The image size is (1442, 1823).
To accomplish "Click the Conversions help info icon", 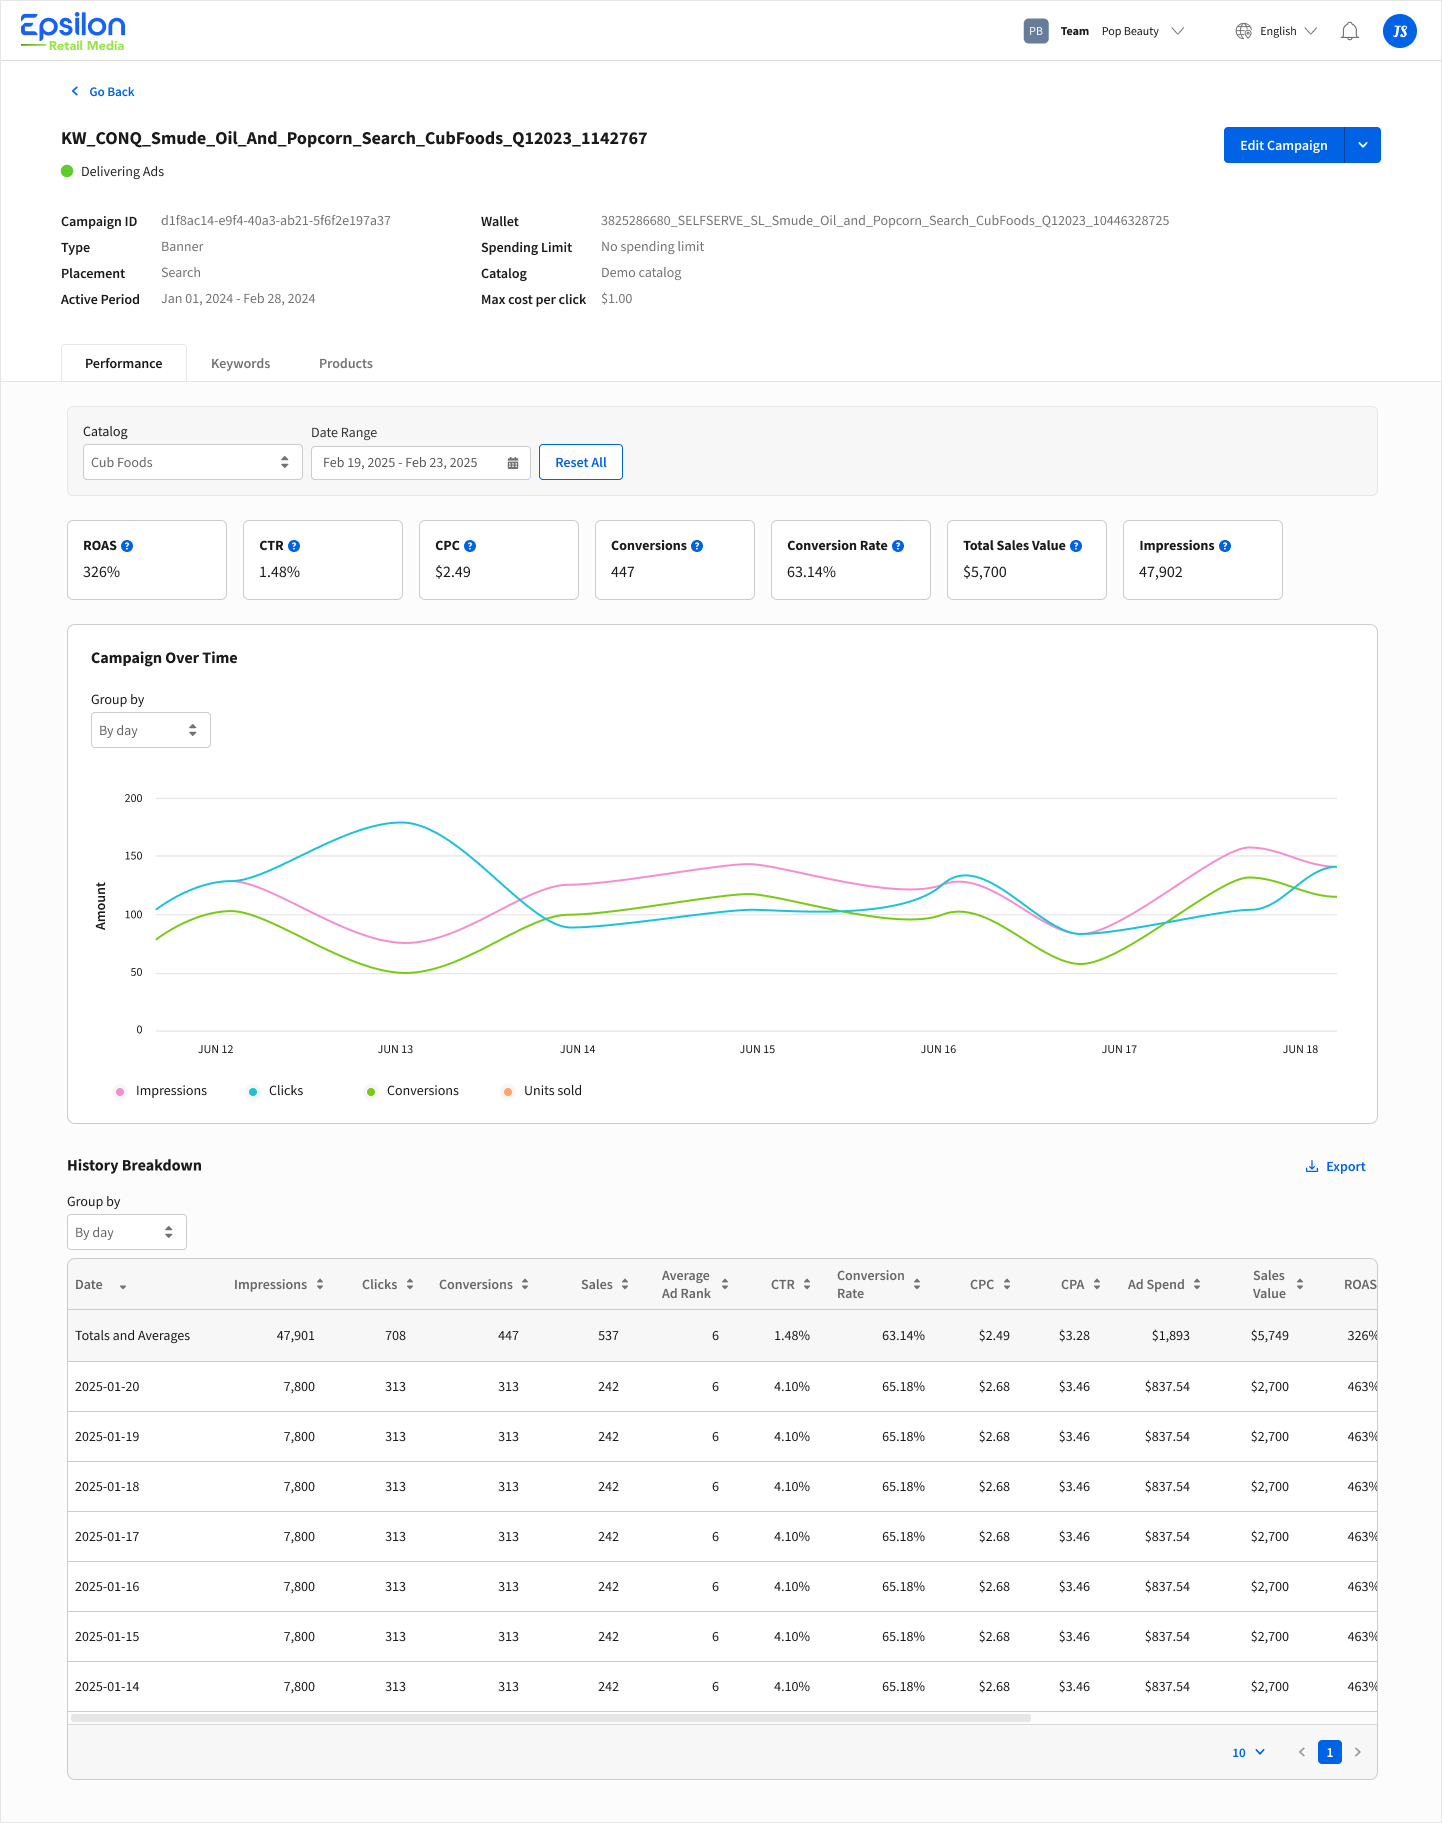I will pos(697,546).
